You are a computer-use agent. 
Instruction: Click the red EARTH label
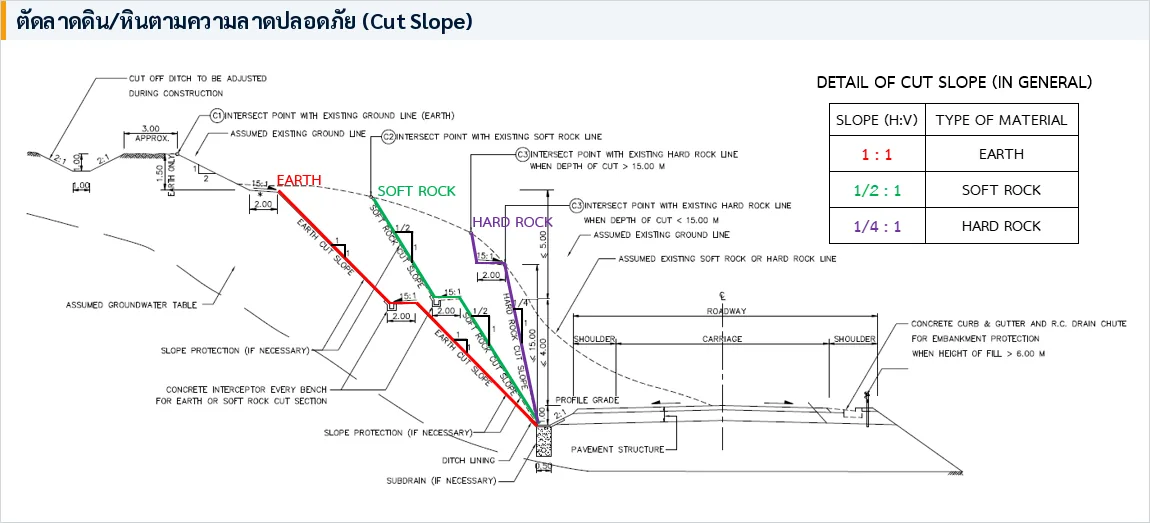point(299,181)
